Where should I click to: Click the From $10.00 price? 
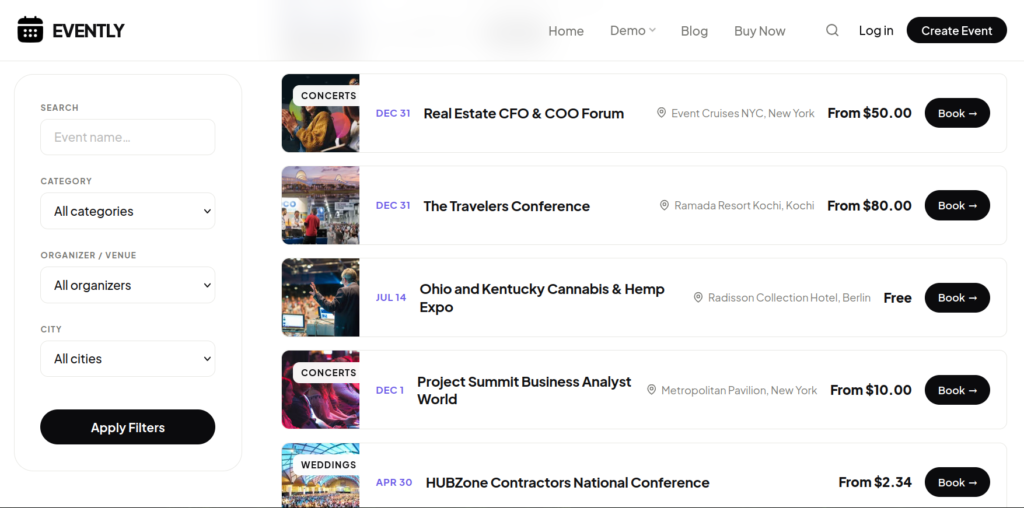point(871,390)
